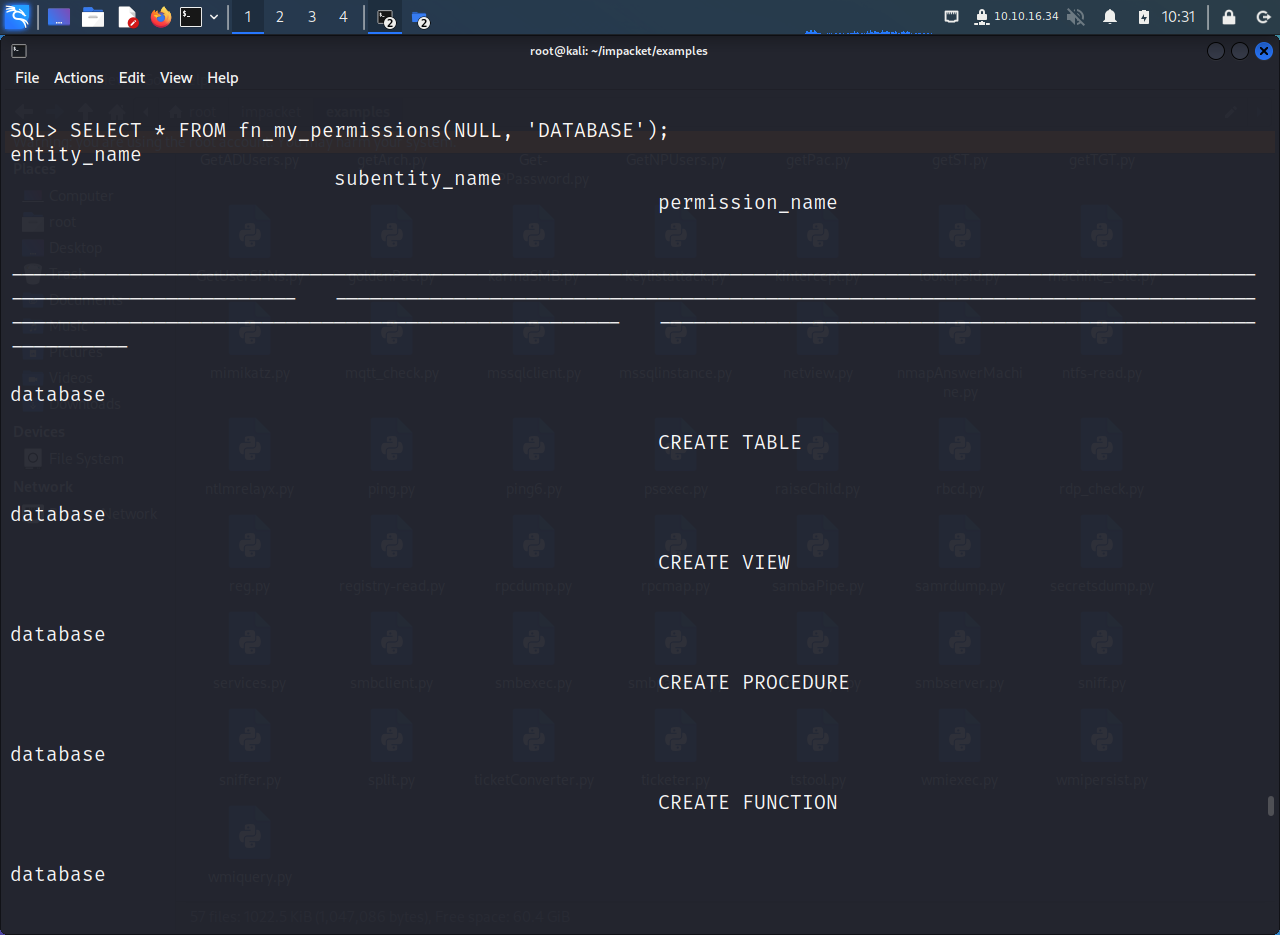Select the grouped terminal windows taskbar button
The image size is (1280, 935).
[x=386, y=17]
